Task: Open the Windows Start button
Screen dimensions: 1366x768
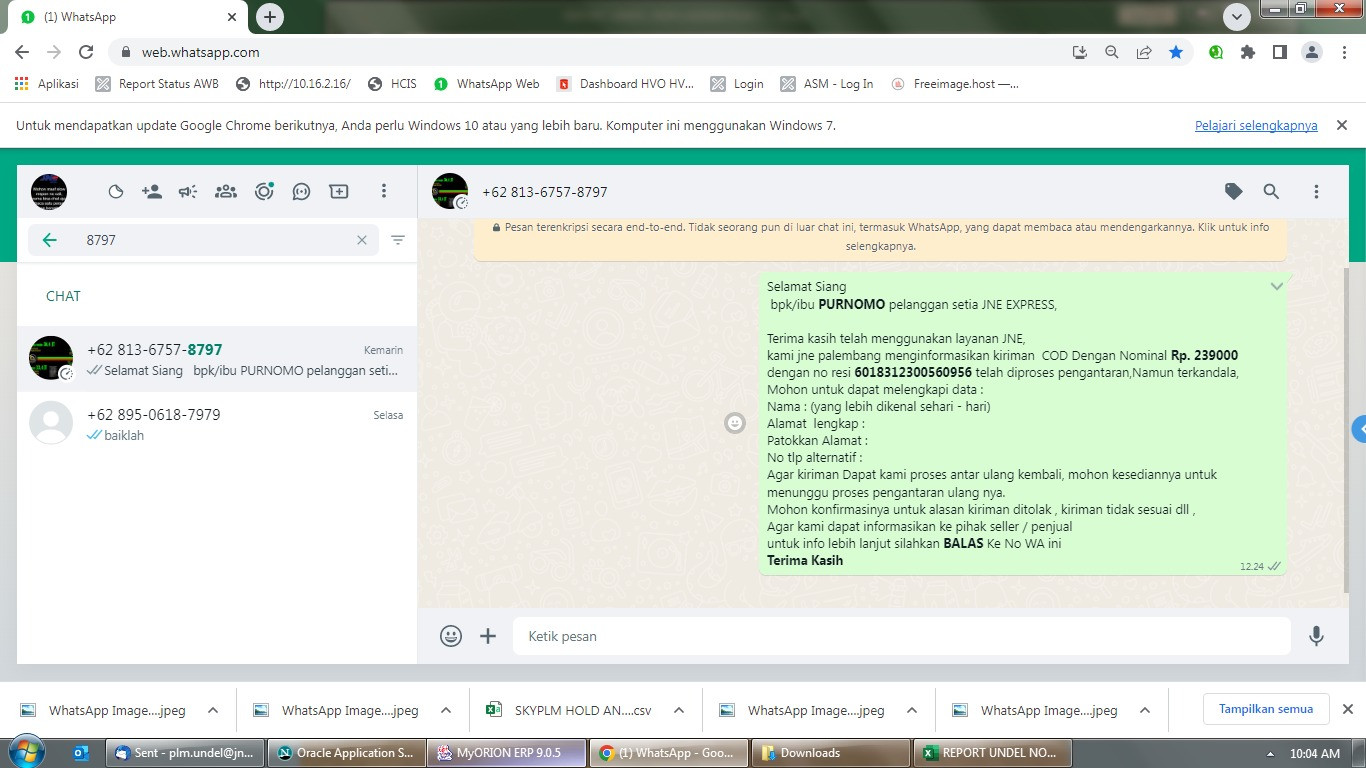Action: tap(26, 752)
